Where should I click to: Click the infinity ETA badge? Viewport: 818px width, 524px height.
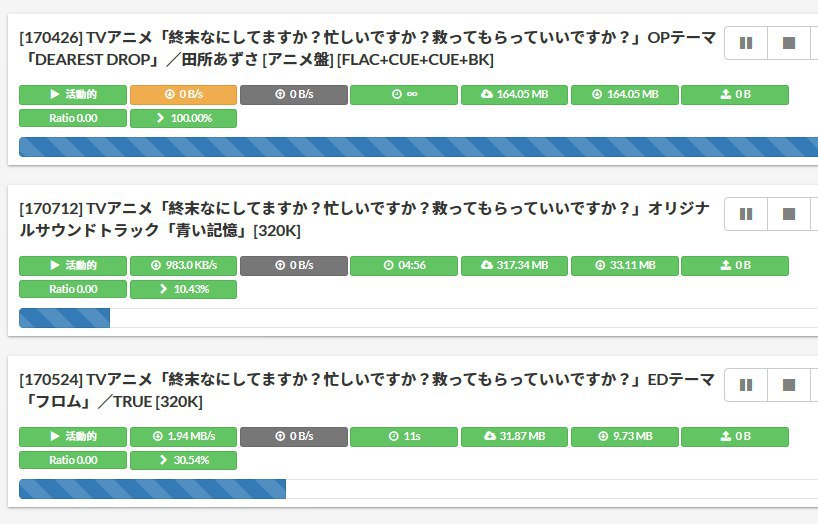(x=404, y=94)
